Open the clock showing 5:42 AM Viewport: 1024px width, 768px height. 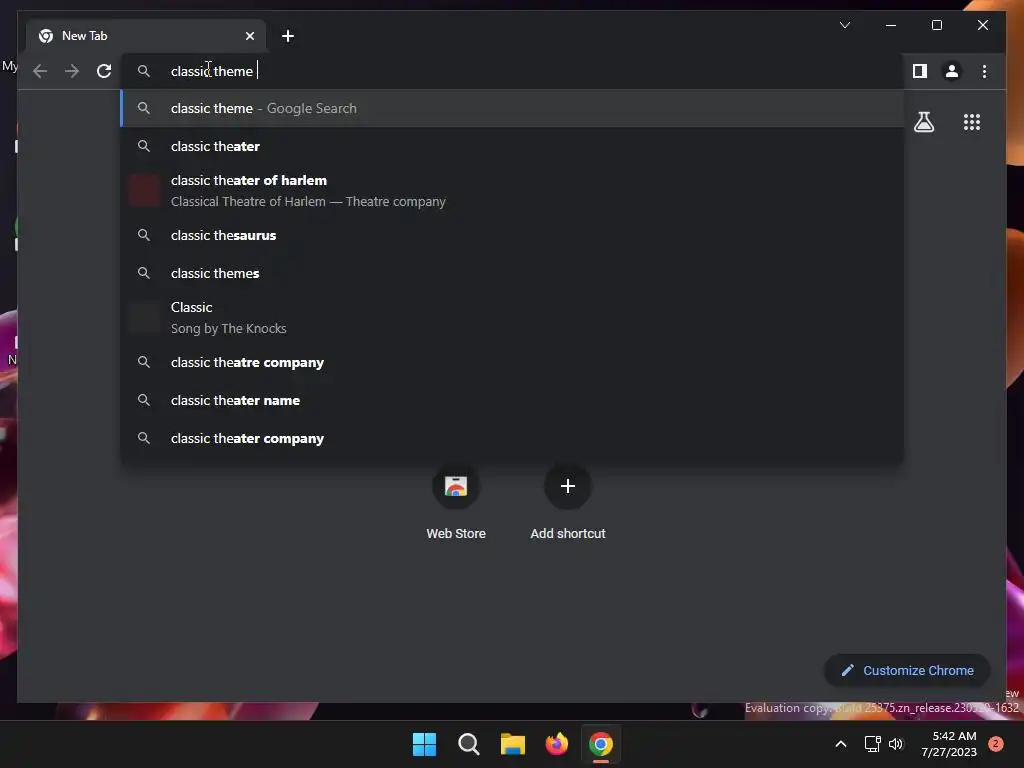(949, 744)
